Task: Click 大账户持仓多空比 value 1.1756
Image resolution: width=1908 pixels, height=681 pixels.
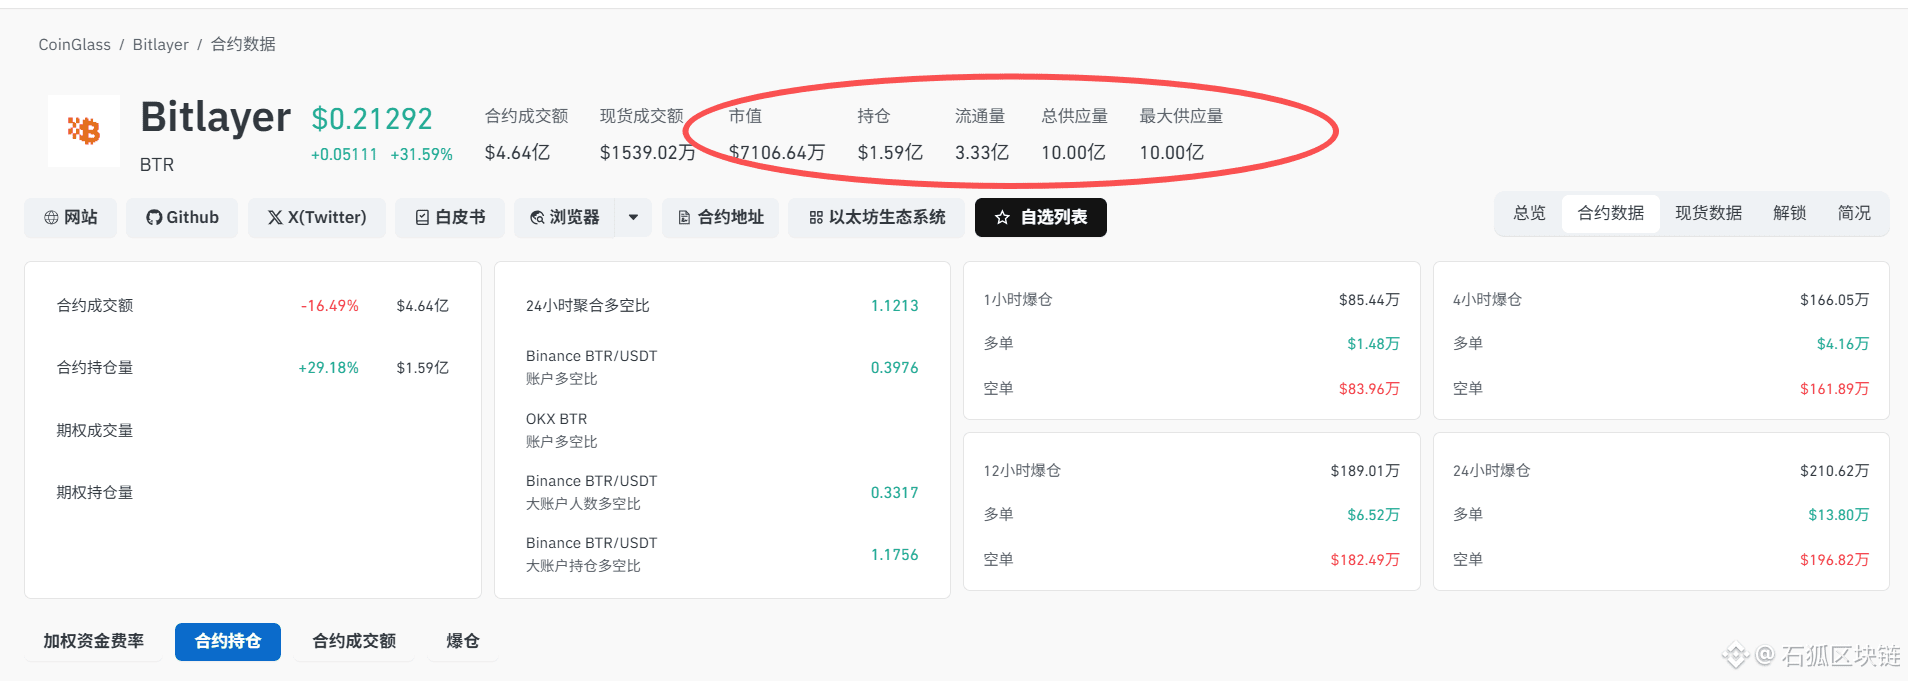Action: [894, 555]
